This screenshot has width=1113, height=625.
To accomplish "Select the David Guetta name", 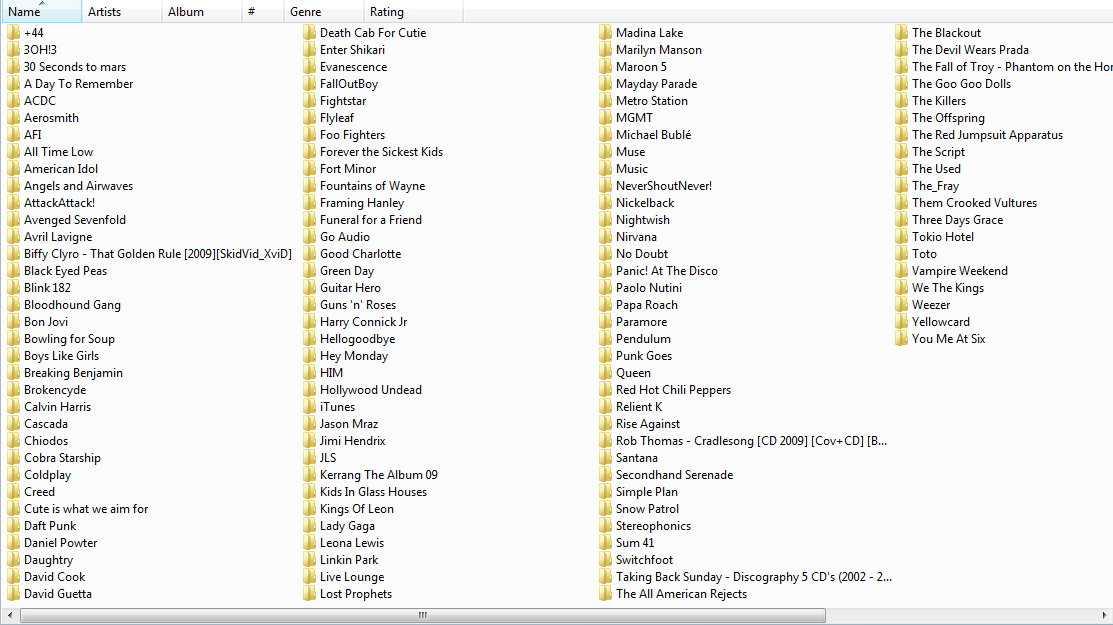I will coord(57,594).
